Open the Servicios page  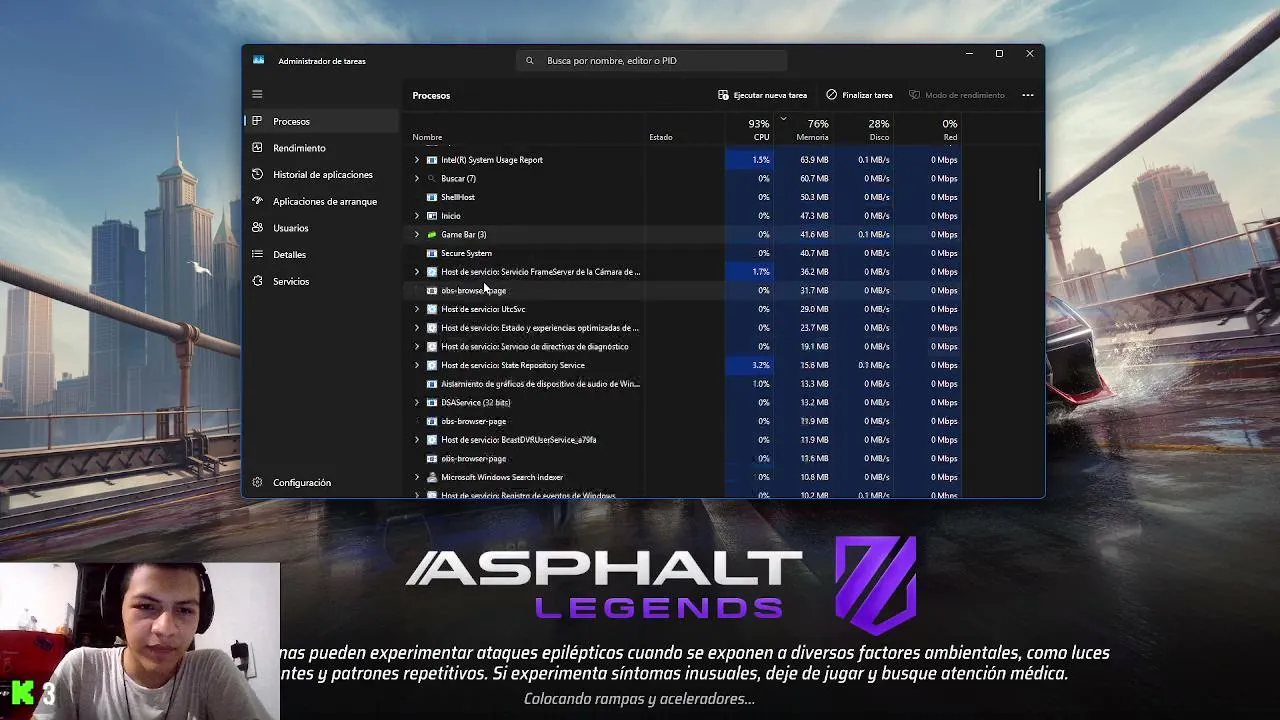pos(321,281)
